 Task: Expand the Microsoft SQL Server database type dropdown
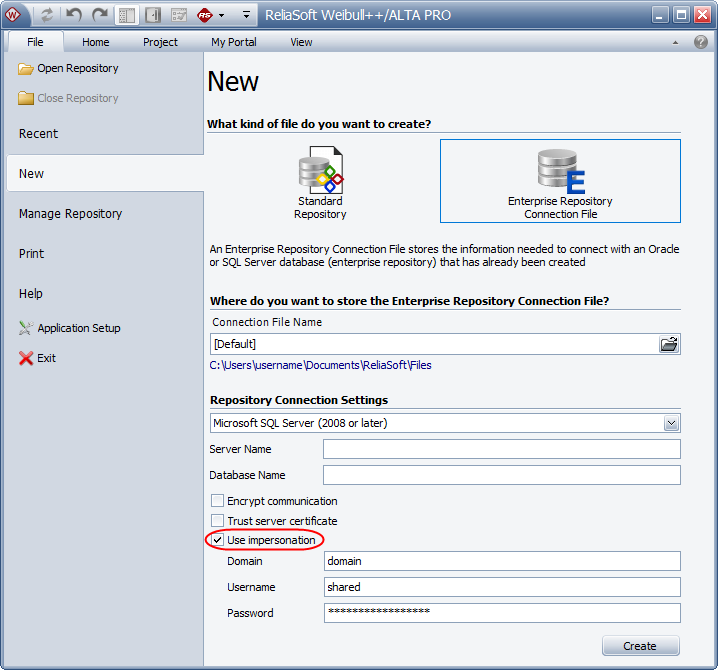[671, 423]
